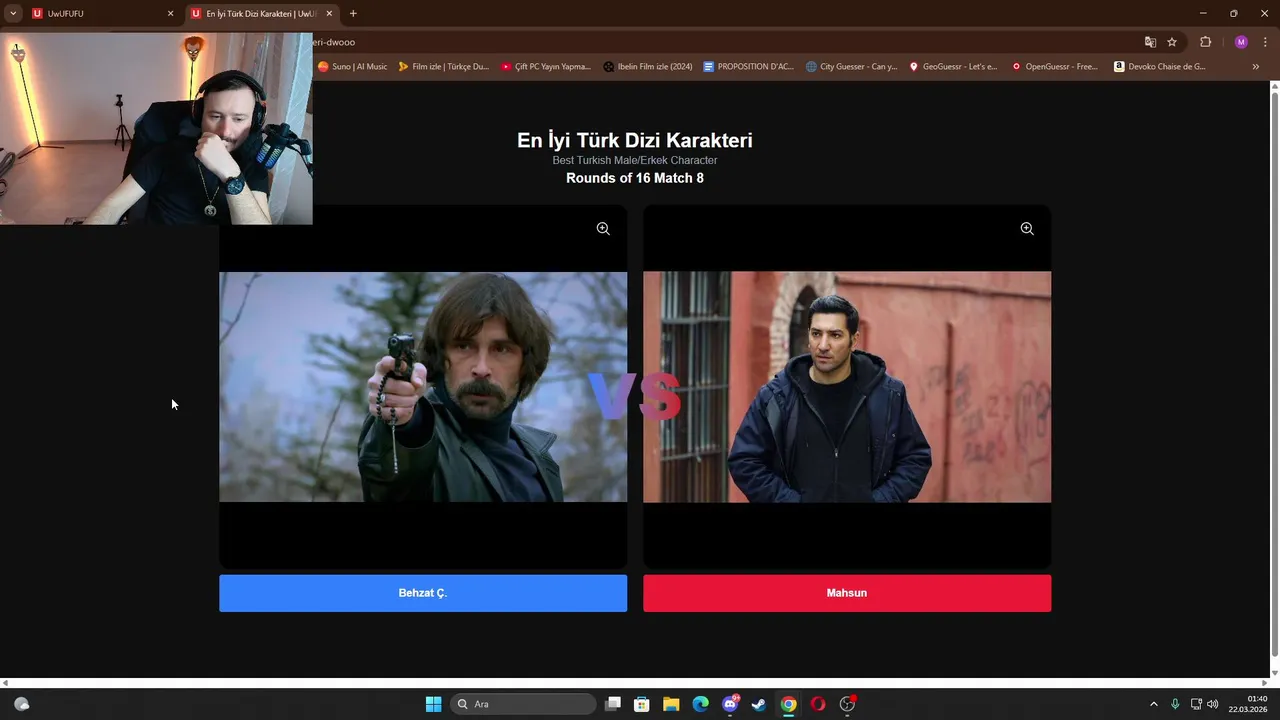Close the En İyi Türk Dizi Karakteri tab
This screenshot has width=1280, height=720.
click(x=329, y=14)
